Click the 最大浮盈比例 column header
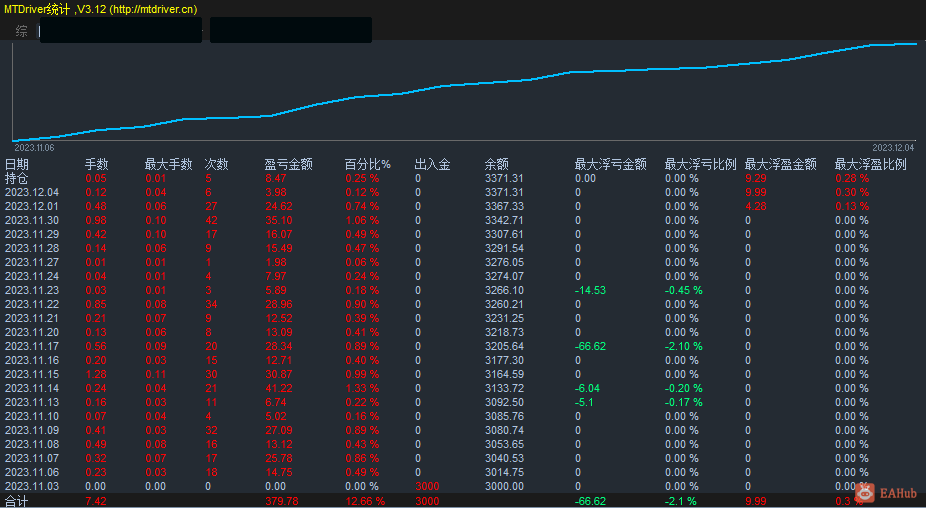The height and width of the screenshot is (508, 926). [870, 164]
